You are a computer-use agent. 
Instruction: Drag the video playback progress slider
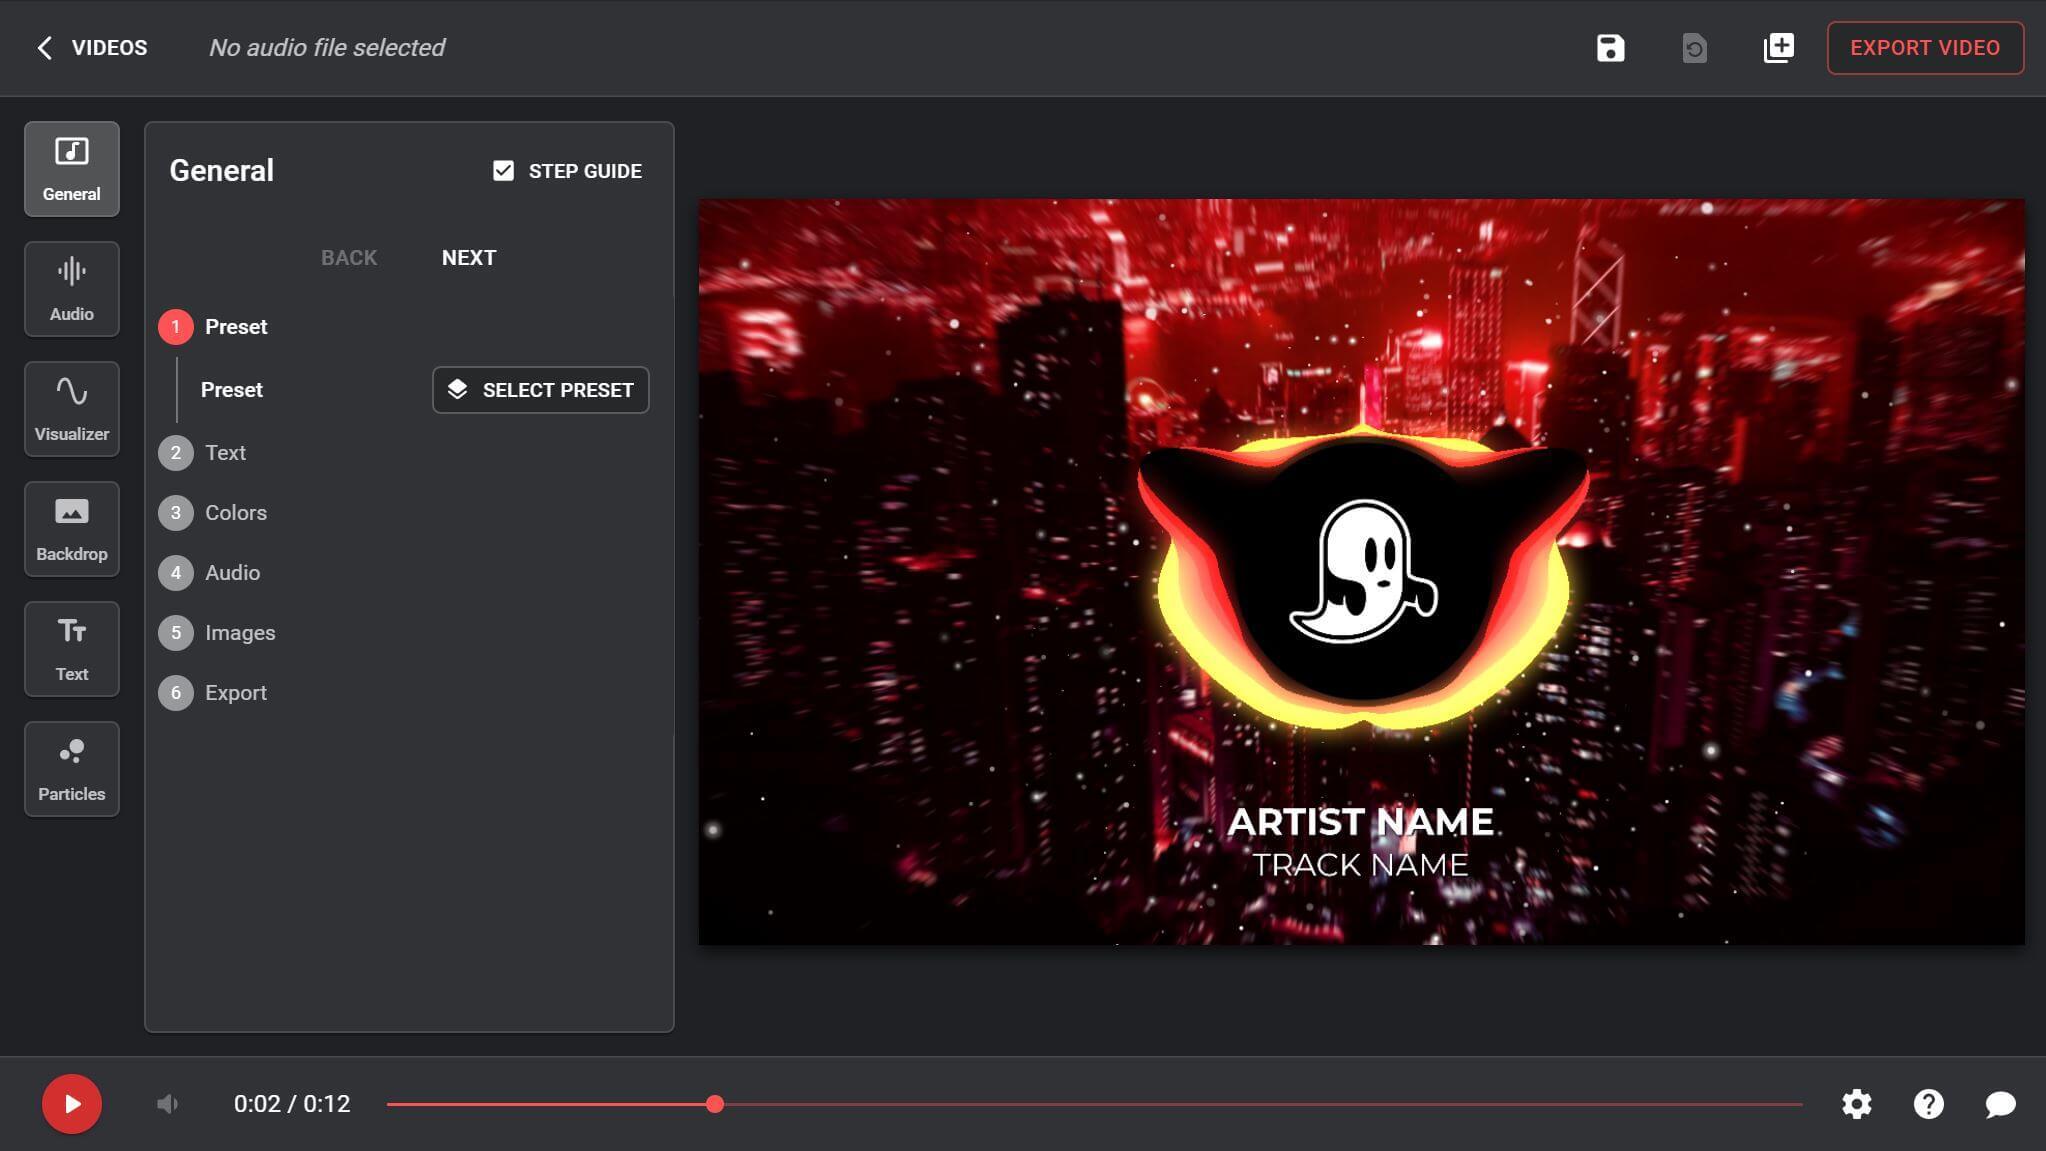click(717, 1105)
